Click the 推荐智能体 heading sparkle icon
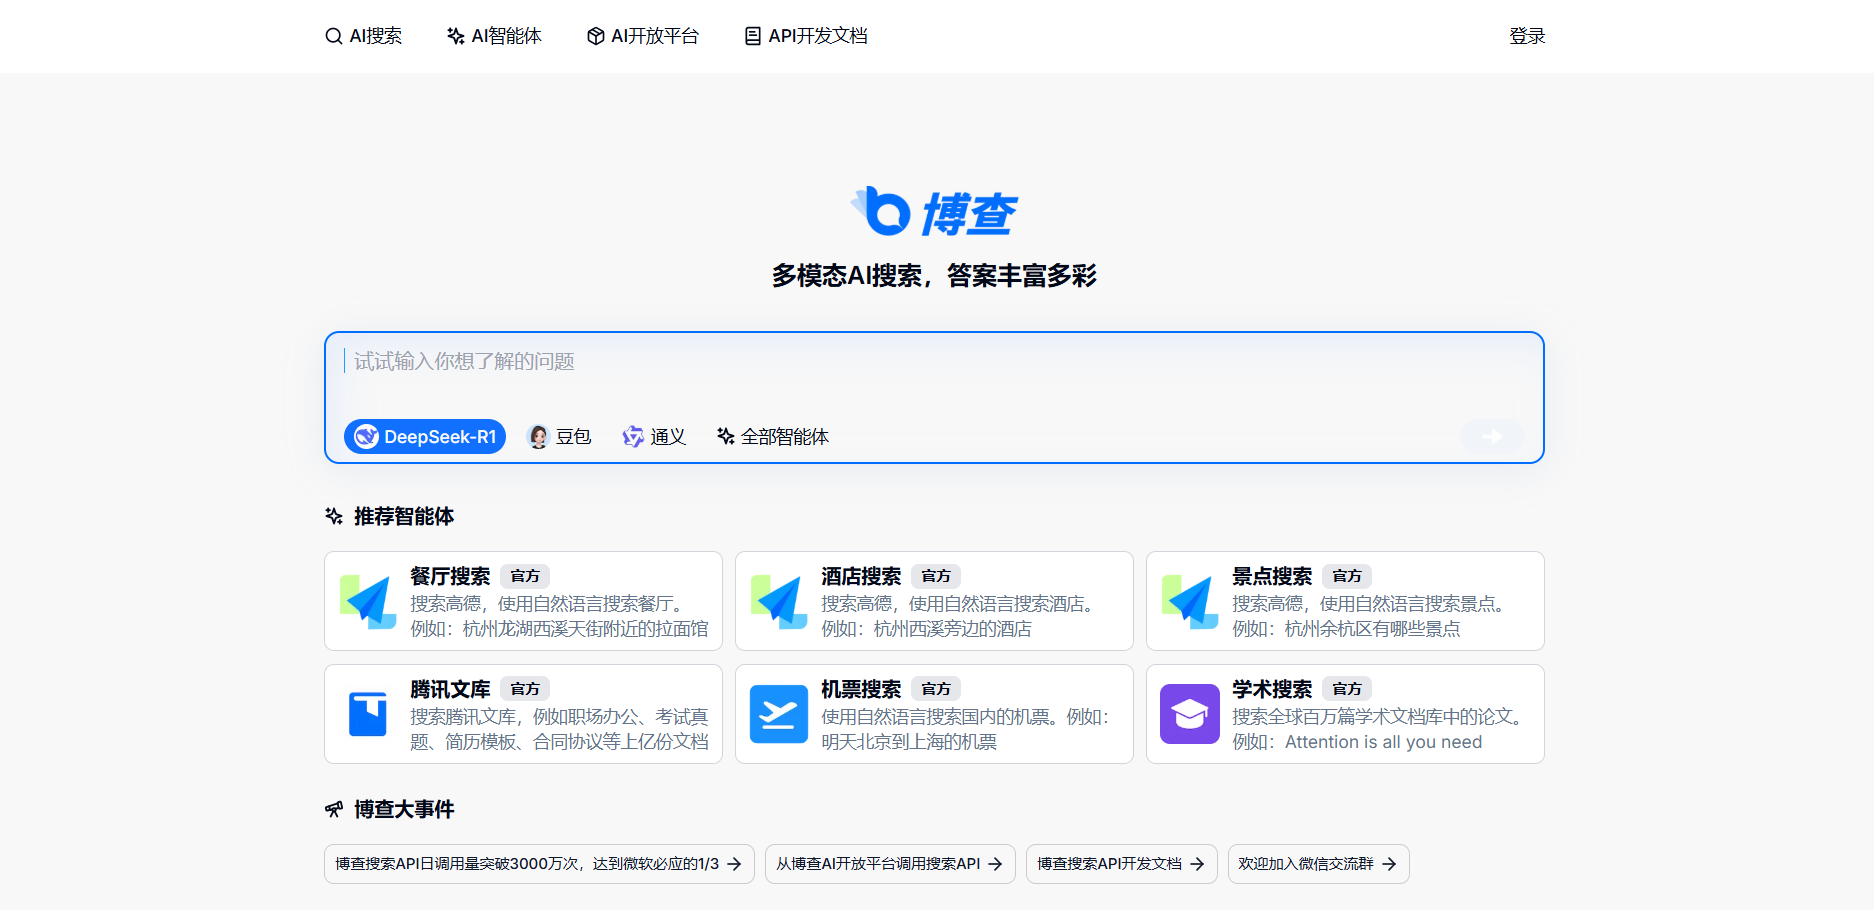 point(334,516)
